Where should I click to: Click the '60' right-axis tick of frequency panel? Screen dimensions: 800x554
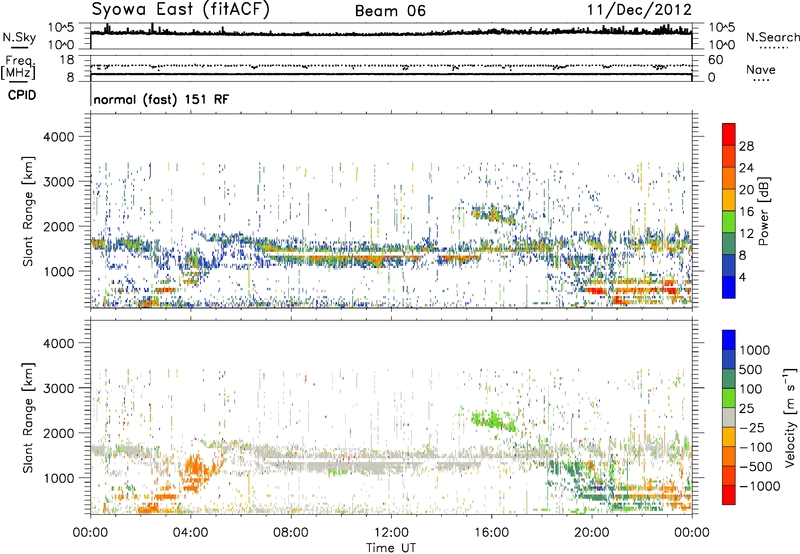[x=716, y=60]
